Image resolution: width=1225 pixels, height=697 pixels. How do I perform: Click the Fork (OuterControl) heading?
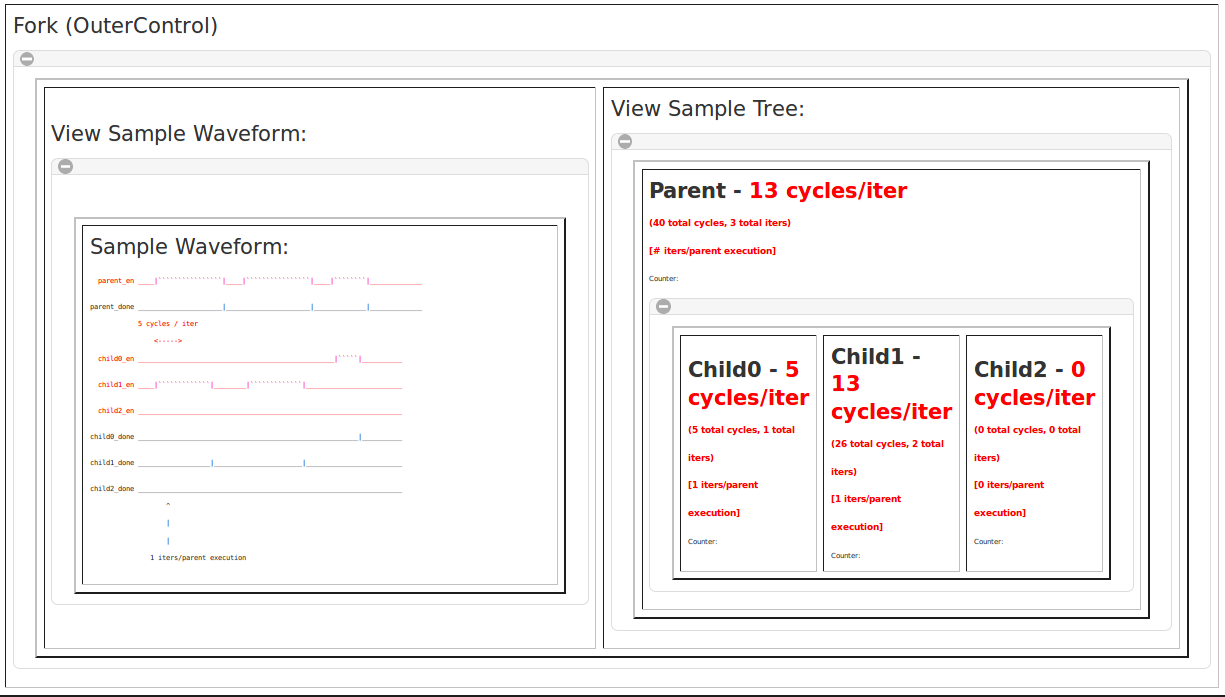116,26
